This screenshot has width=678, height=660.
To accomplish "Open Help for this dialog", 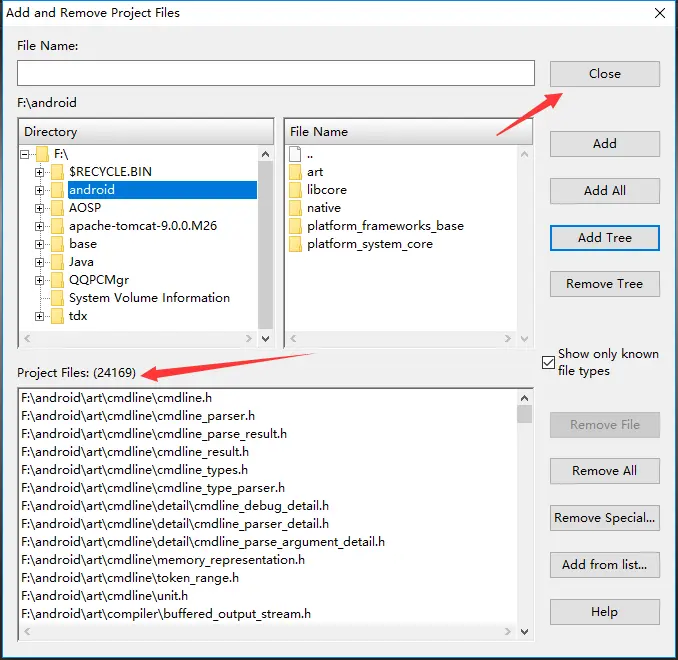I will coord(604,612).
